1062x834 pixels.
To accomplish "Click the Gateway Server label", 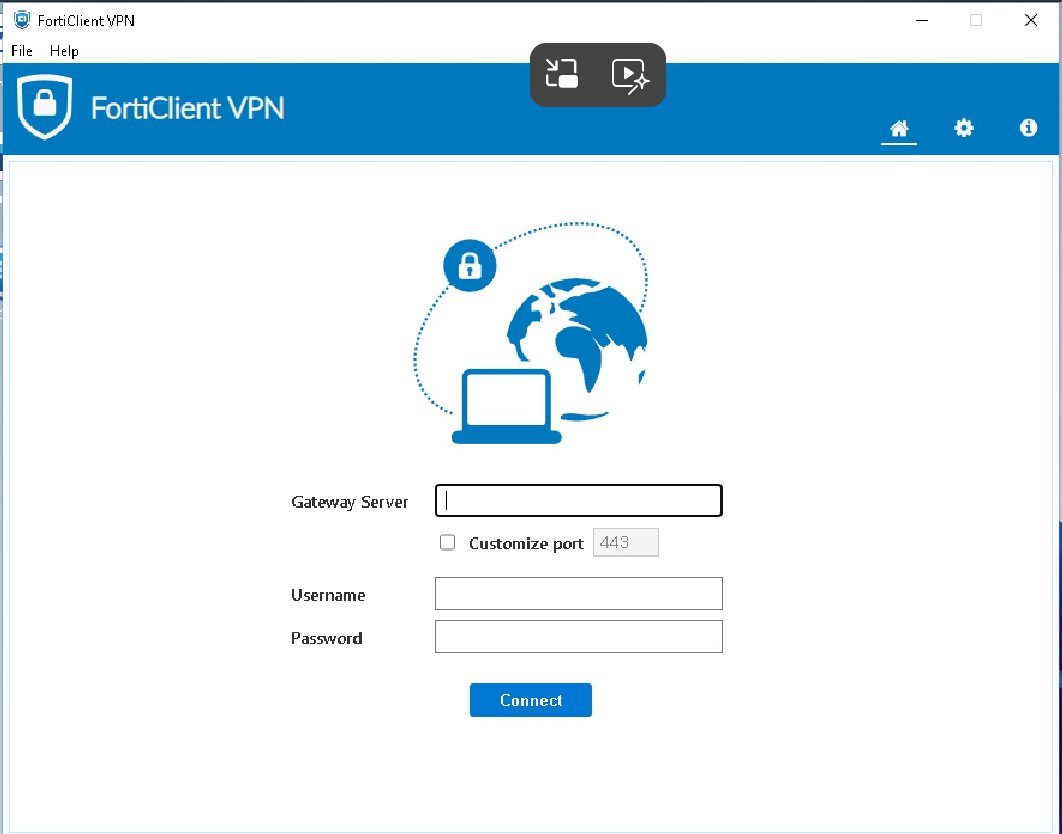I will (349, 501).
